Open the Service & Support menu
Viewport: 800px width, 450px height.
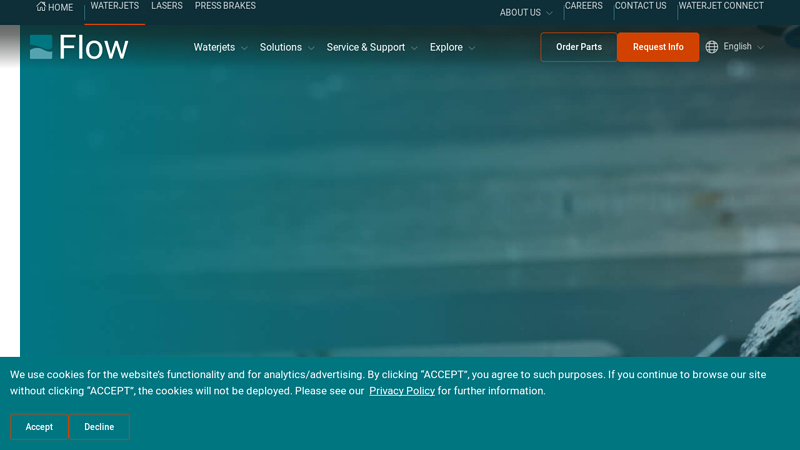[371, 47]
